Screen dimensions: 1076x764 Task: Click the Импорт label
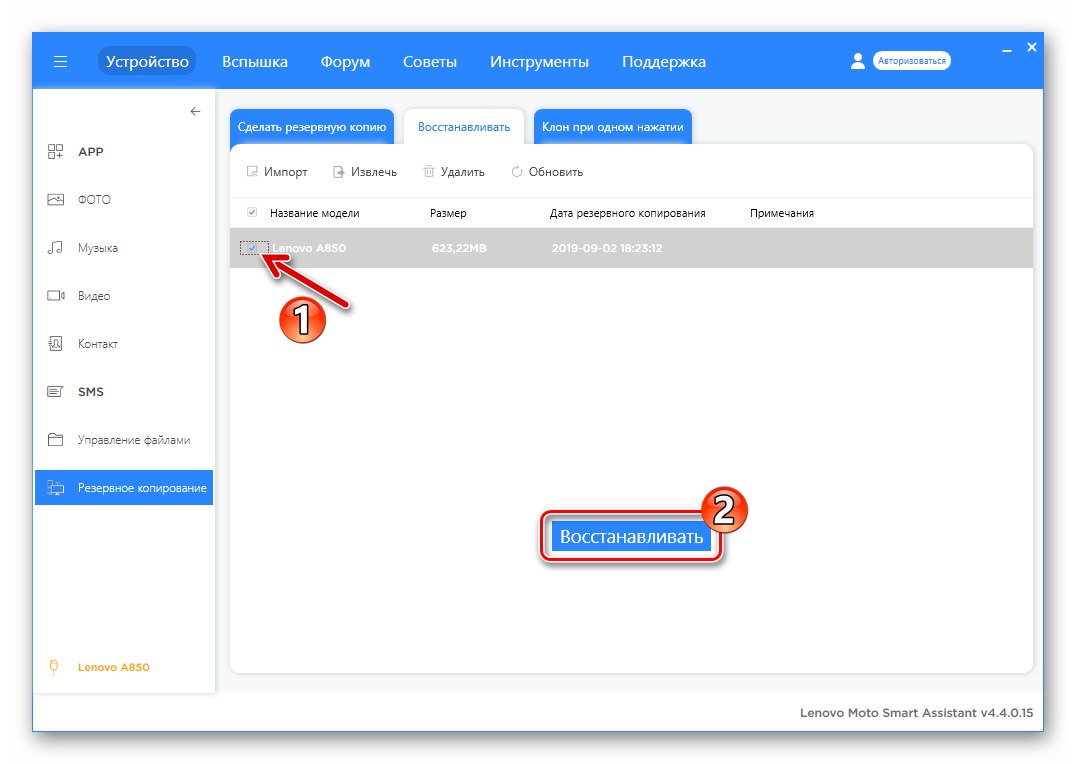[x=285, y=172]
